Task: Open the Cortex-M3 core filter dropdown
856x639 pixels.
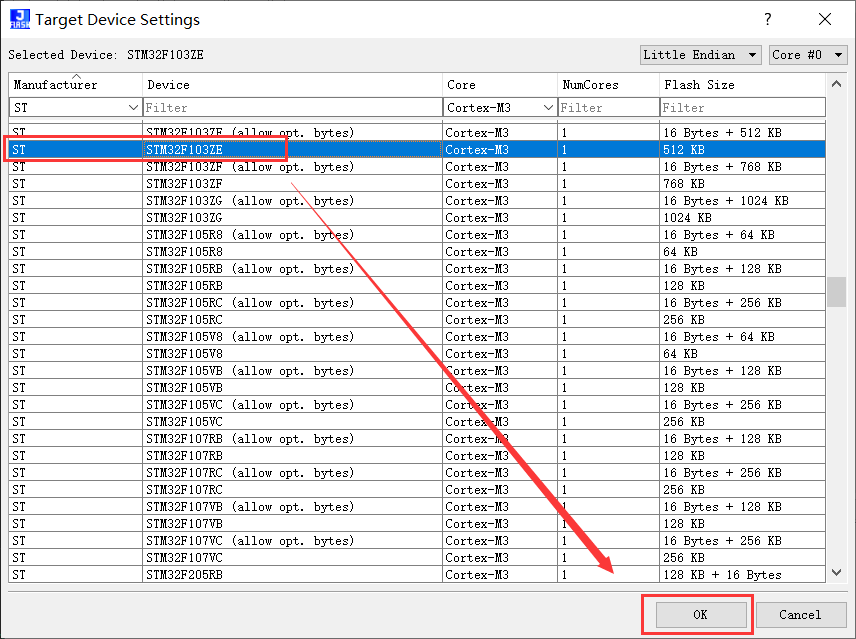Action: click(x=500, y=108)
